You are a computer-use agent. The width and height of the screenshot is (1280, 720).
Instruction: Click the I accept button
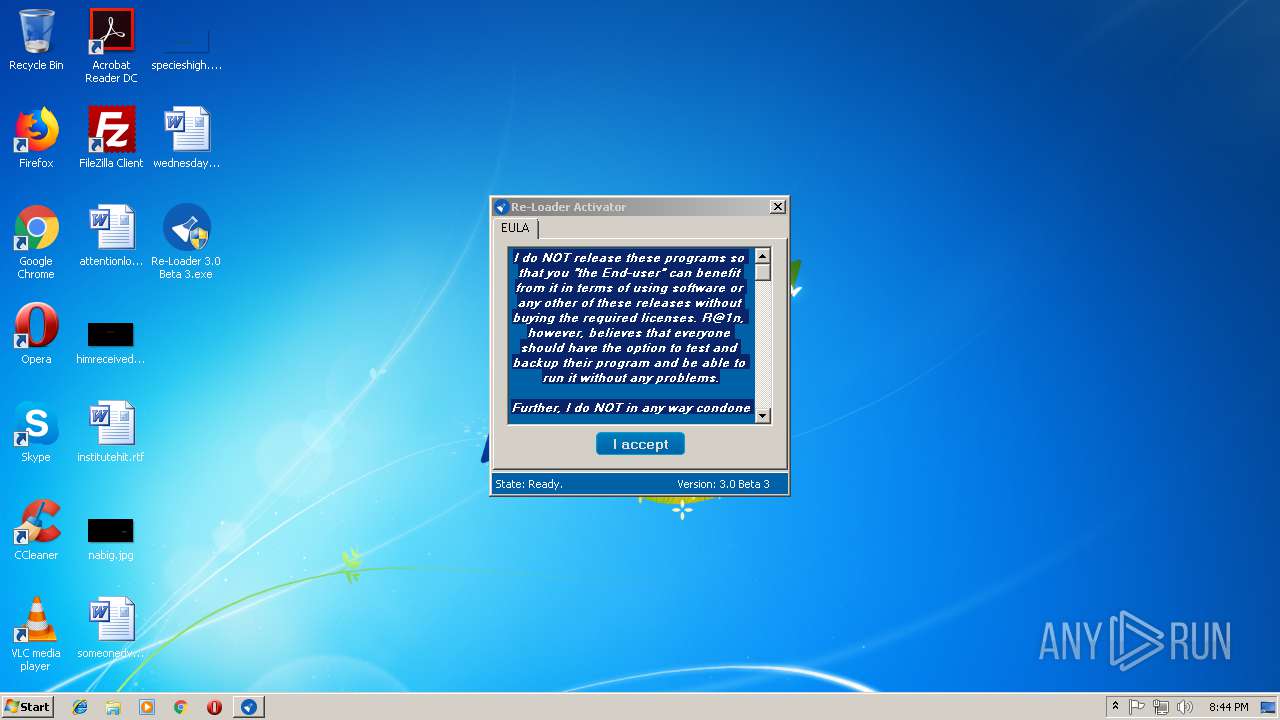click(640, 444)
